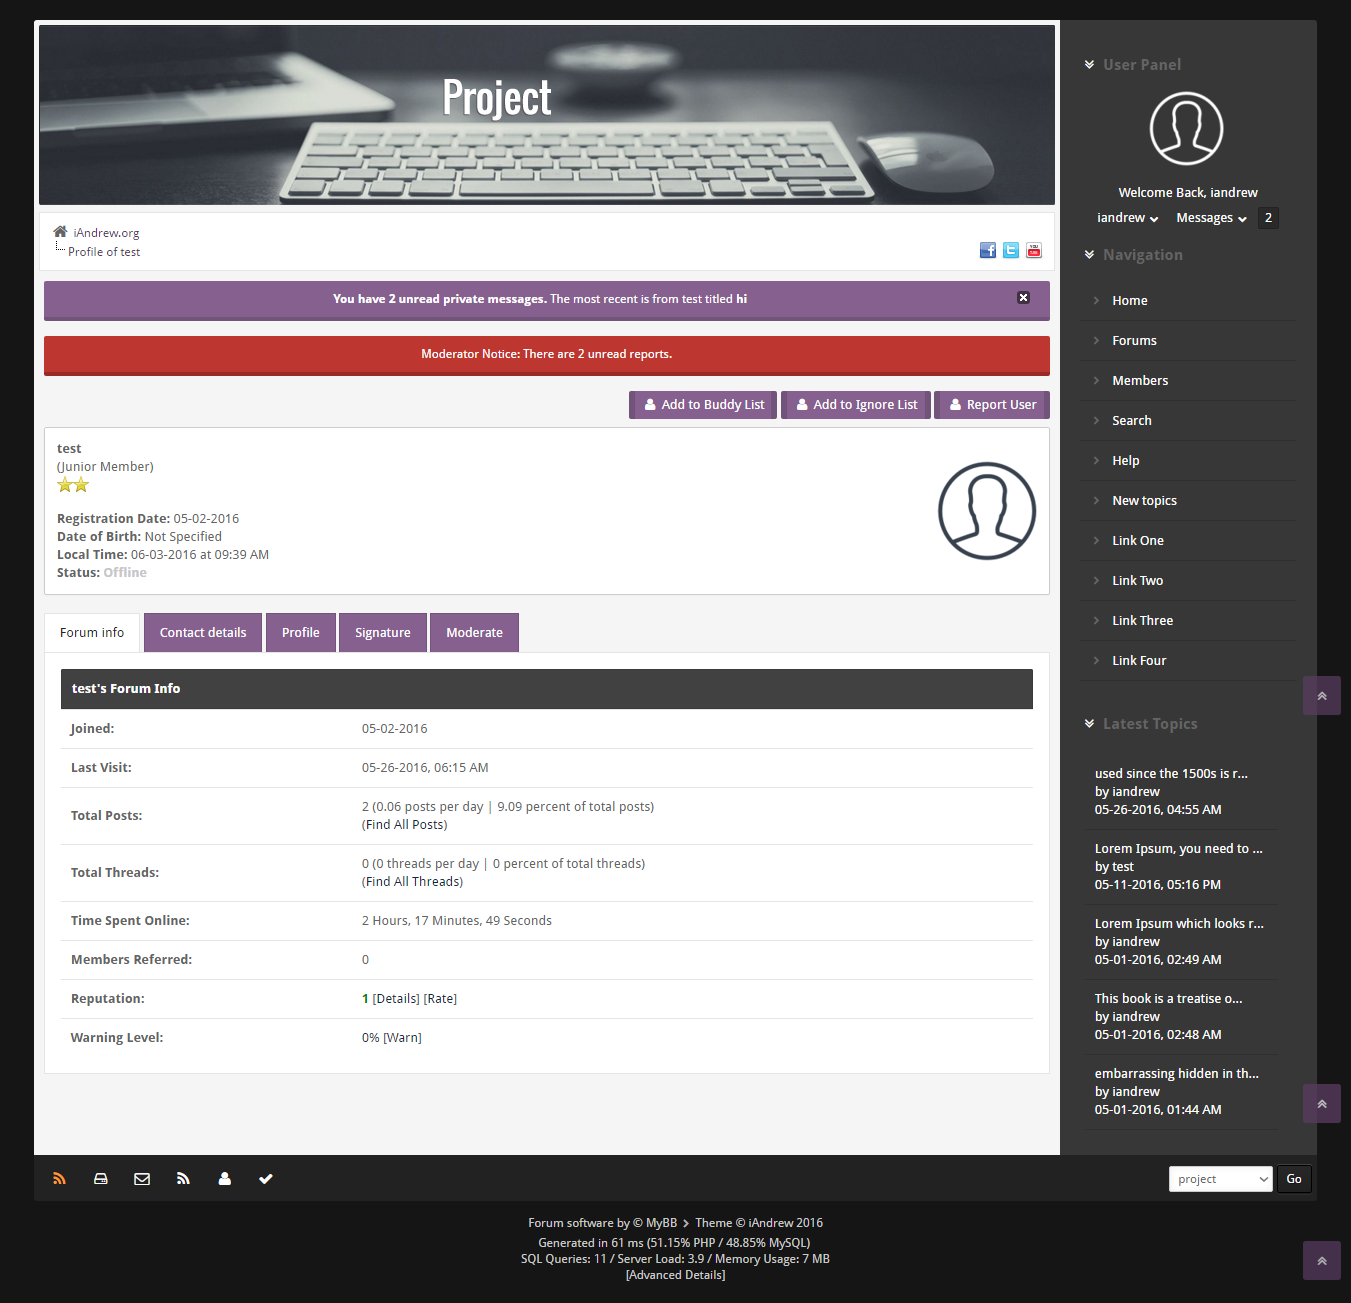The width and height of the screenshot is (1351, 1303).
Task: Open the Facebook social icon
Action: pyautogui.click(x=987, y=250)
